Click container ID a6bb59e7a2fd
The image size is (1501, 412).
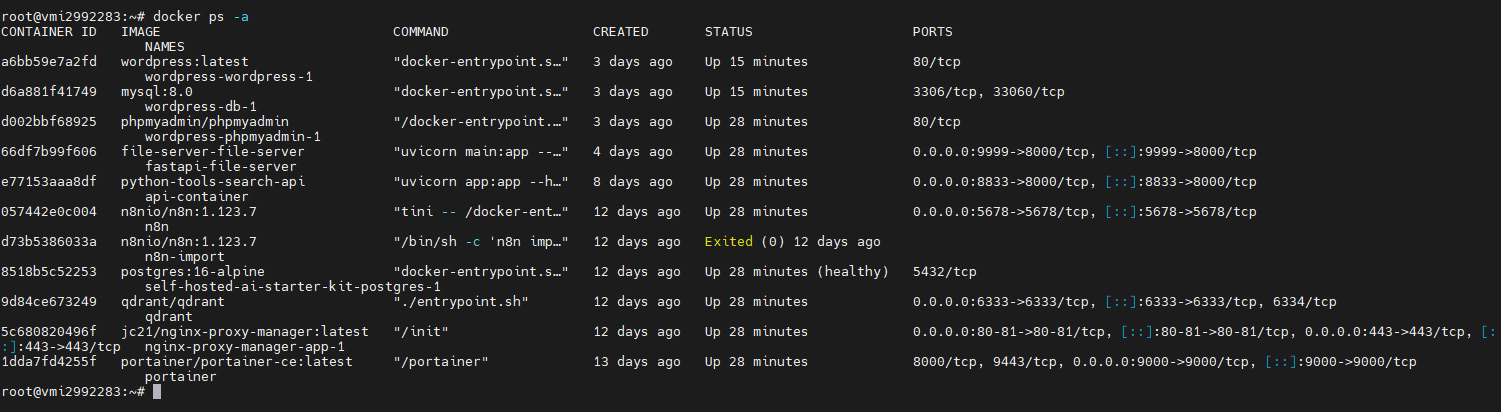point(49,62)
